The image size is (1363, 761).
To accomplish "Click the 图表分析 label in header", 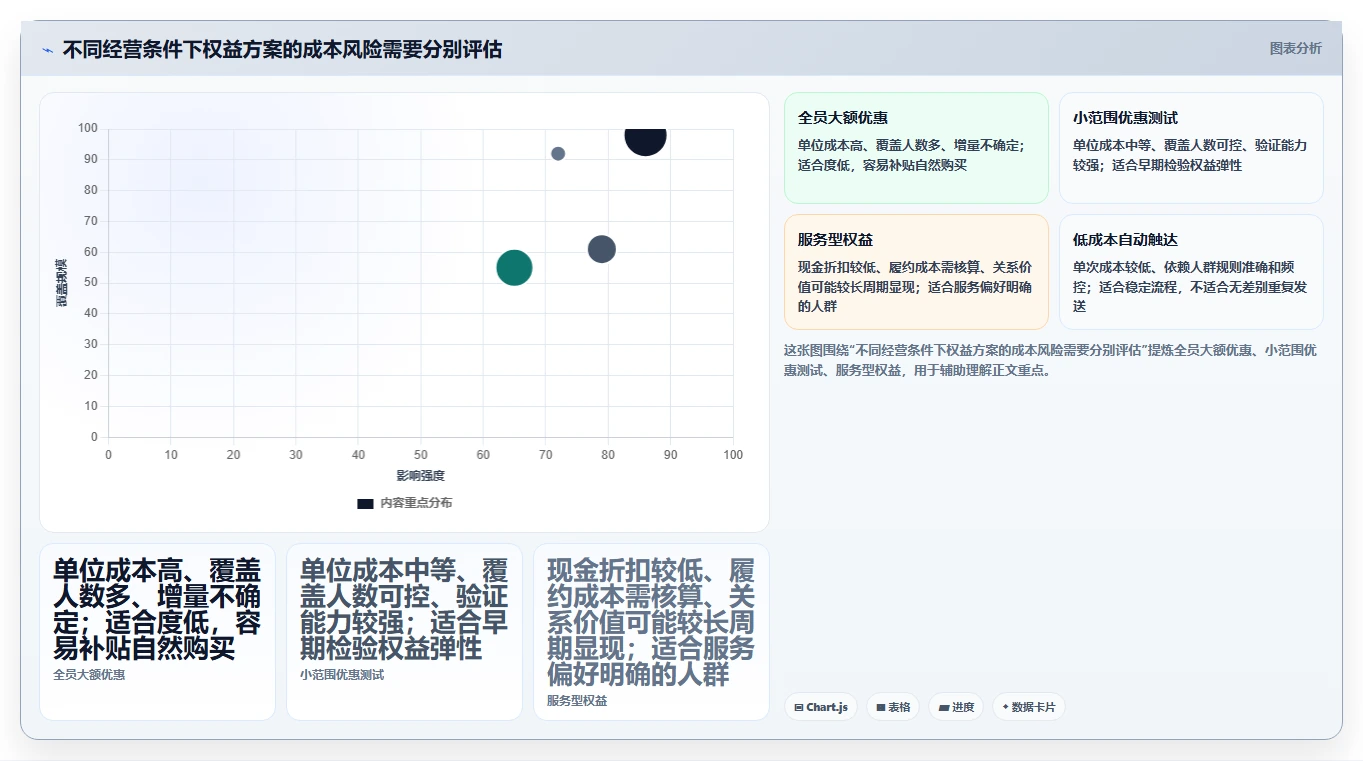I will (1295, 48).
